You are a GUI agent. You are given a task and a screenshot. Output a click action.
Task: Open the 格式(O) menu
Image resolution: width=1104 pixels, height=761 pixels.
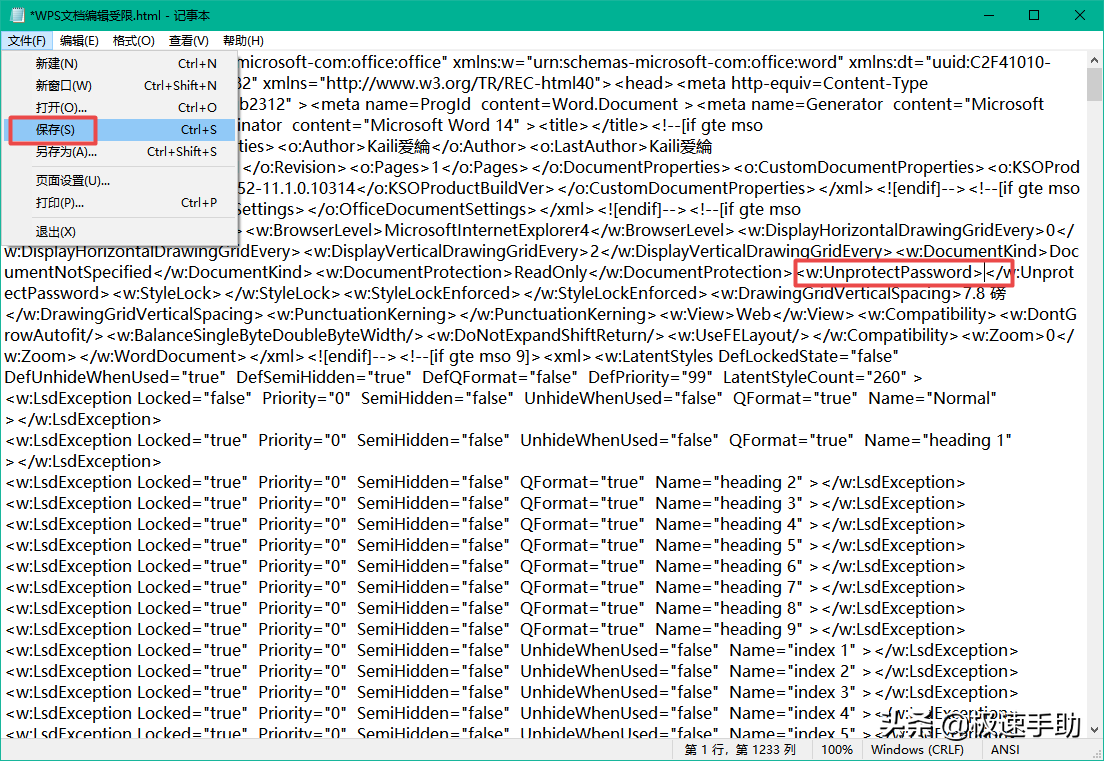coord(134,41)
